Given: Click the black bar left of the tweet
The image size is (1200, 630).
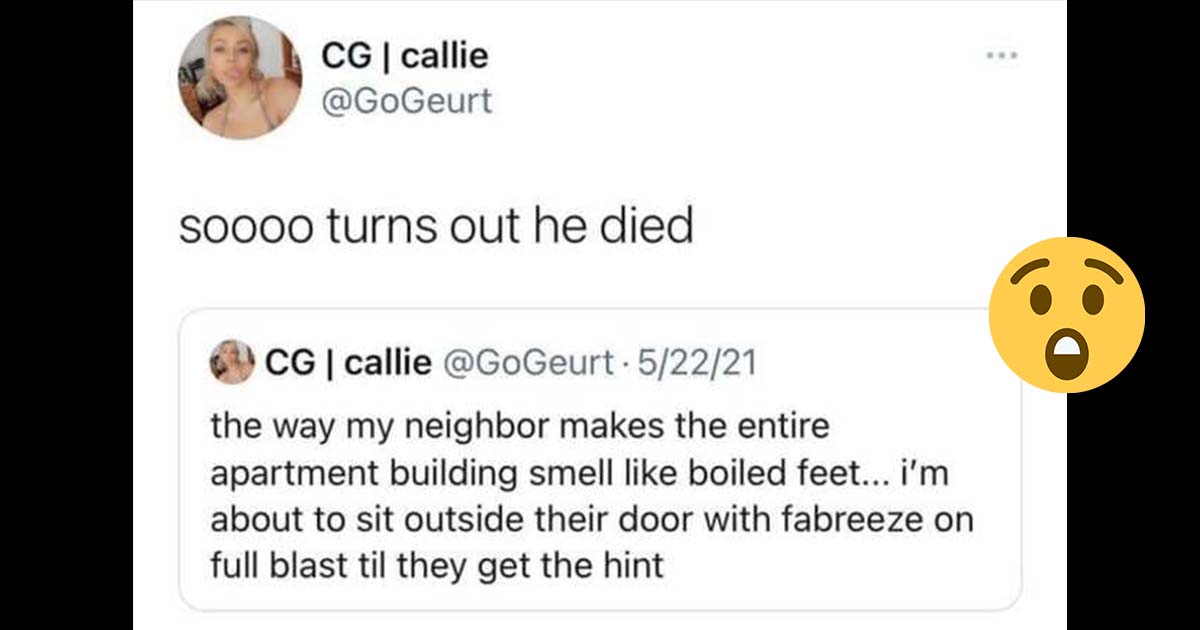Looking at the screenshot, I should point(66,315).
